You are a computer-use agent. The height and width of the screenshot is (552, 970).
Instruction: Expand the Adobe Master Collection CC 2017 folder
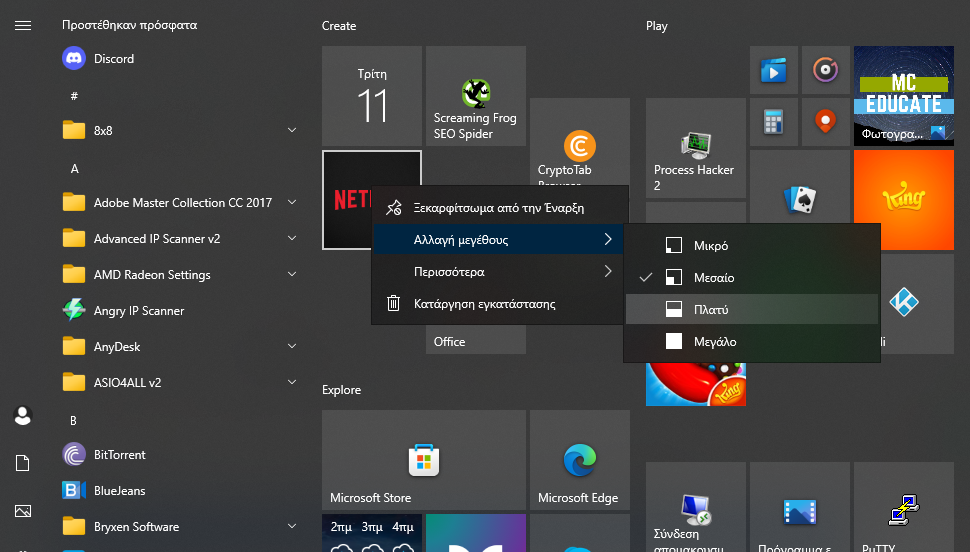click(x=291, y=203)
